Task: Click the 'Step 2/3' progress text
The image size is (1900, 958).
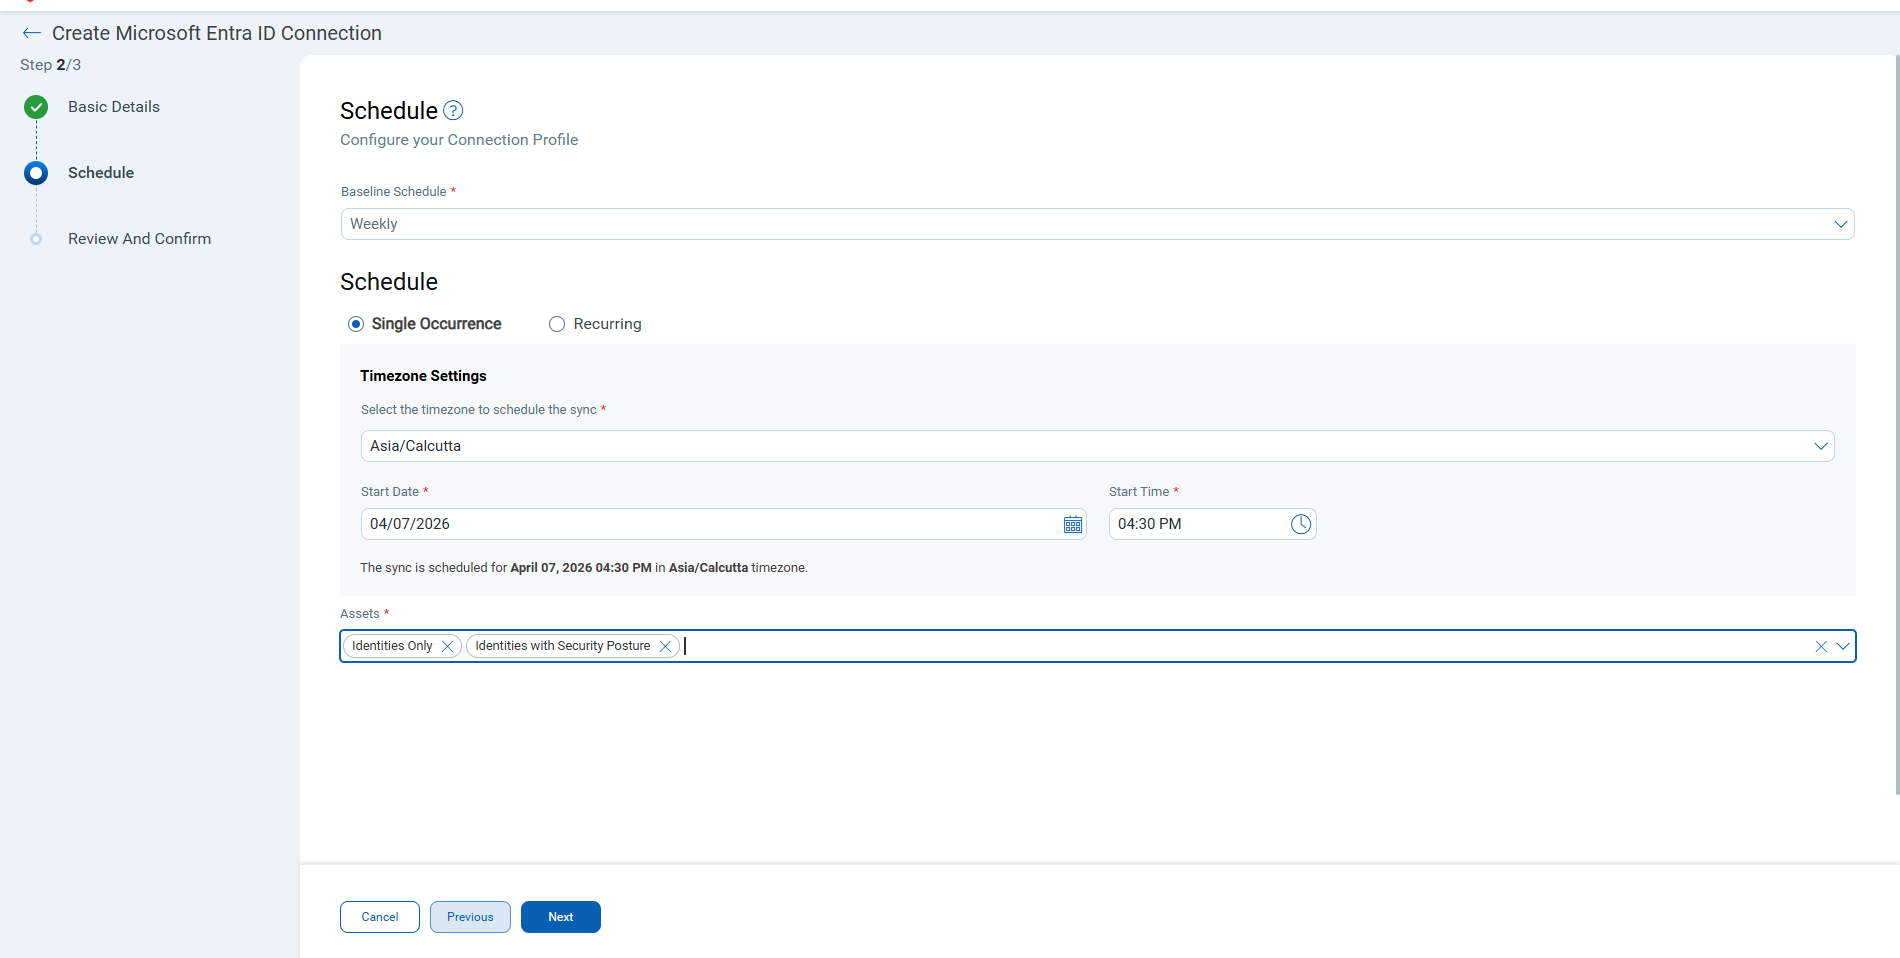Action: (x=50, y=65)
